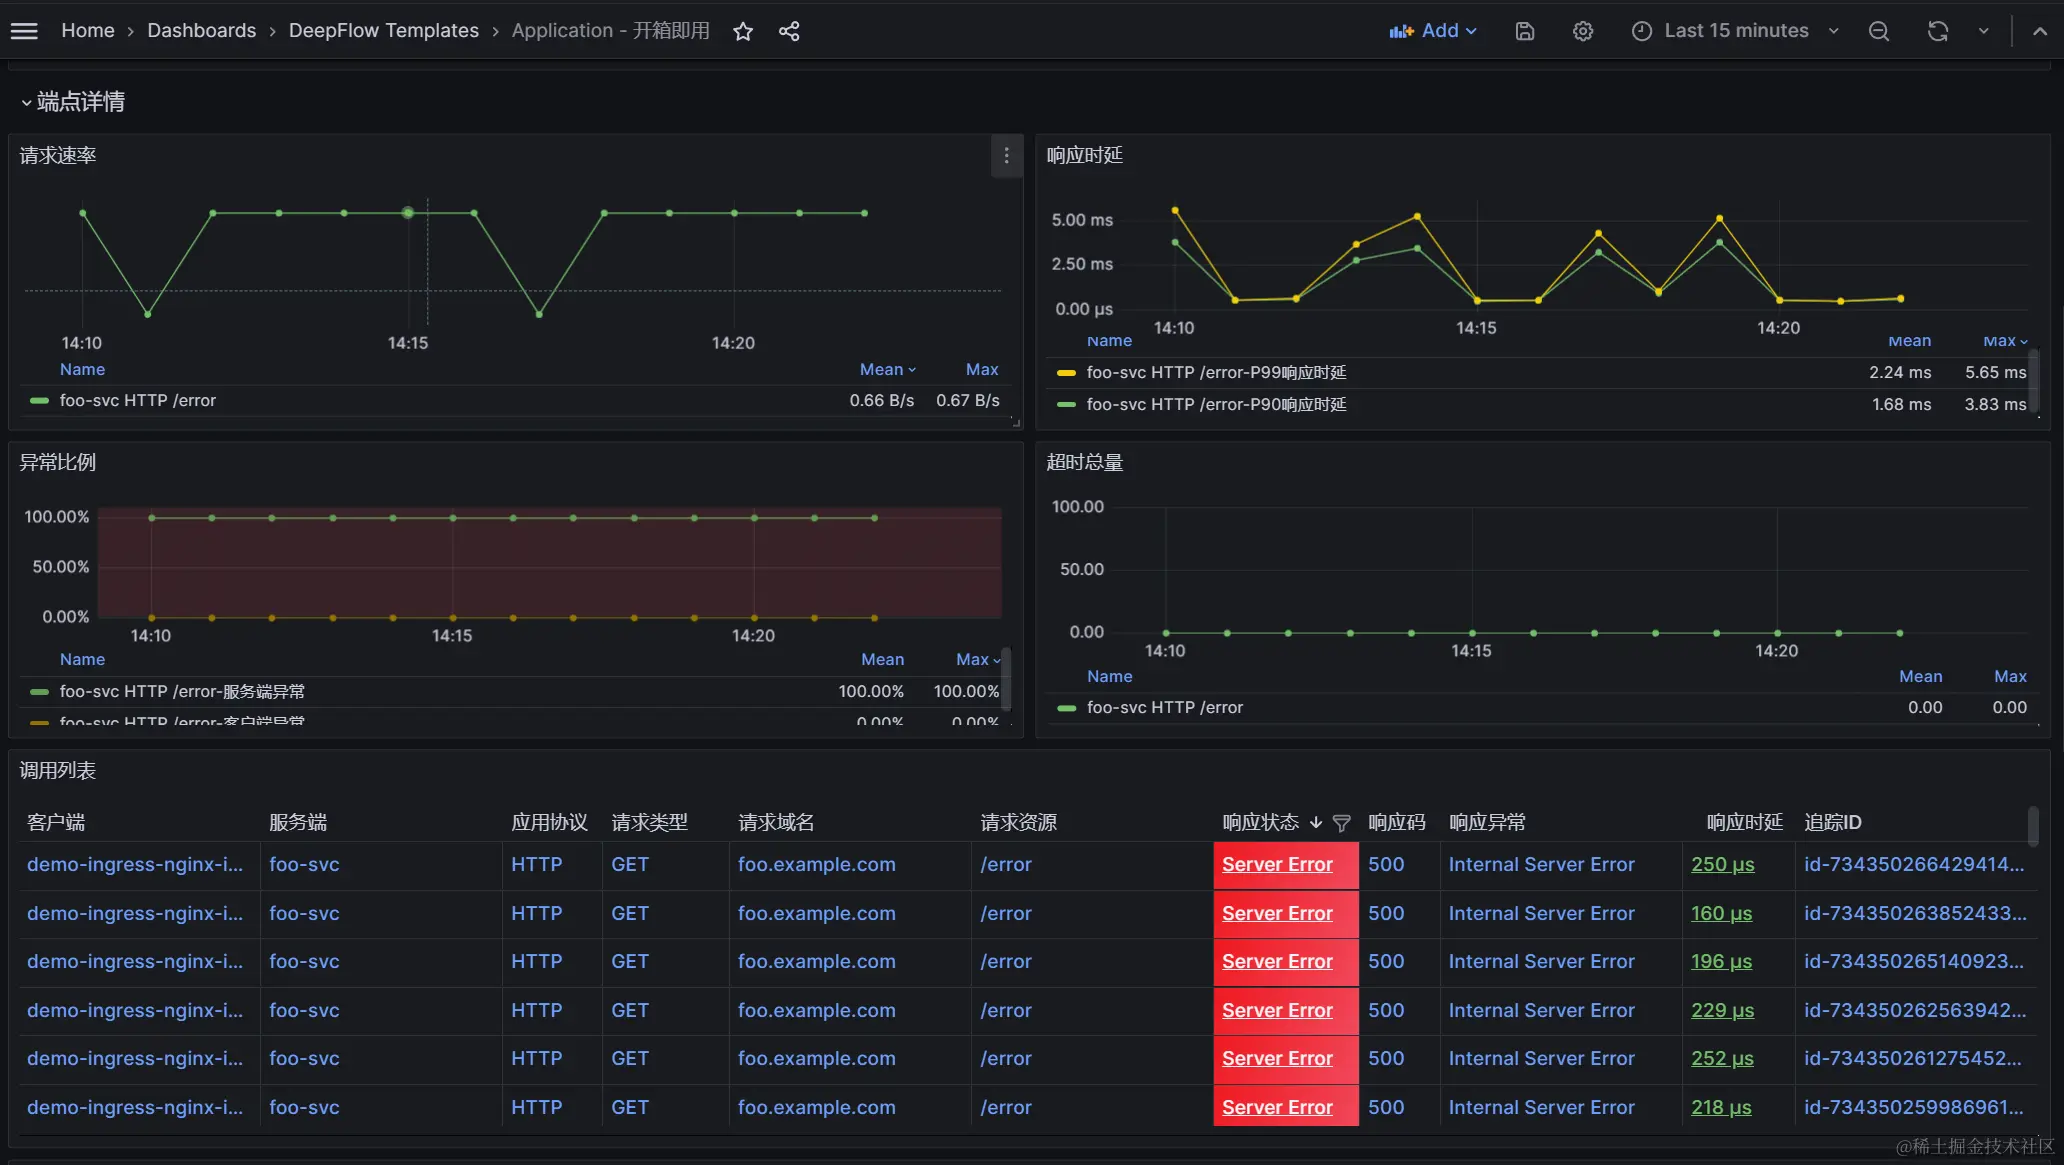Save the dashboard using the save icon
Screen dimensions: 2064x1165
click(x=1524, y=31)
